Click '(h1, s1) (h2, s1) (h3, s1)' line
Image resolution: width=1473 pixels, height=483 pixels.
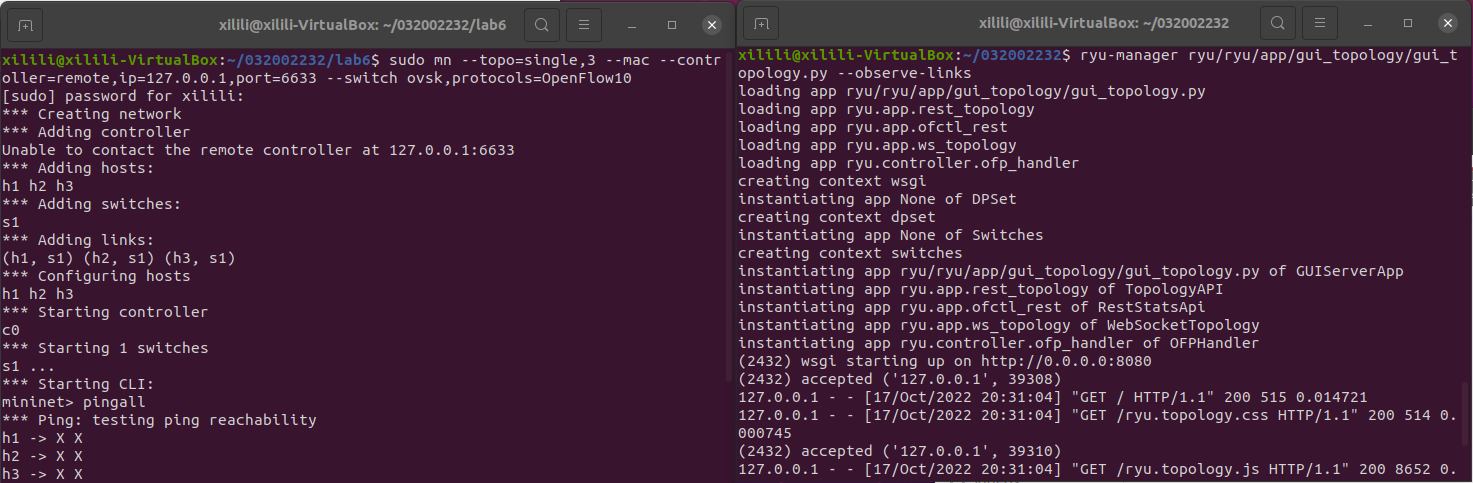coord(119,258)
